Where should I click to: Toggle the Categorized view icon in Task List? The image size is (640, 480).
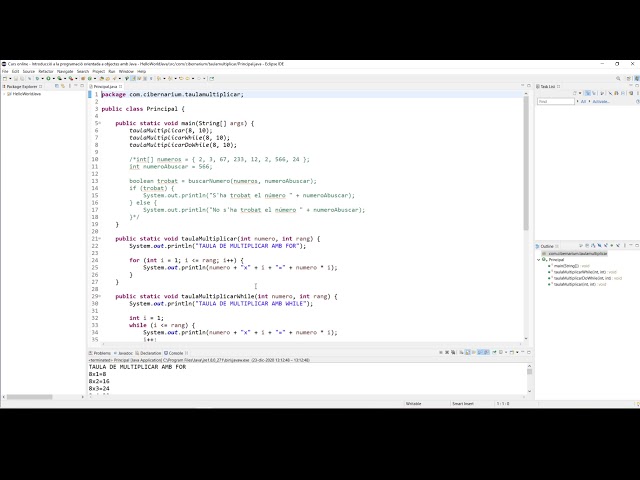pyautogui.click(x=588, y=93)
